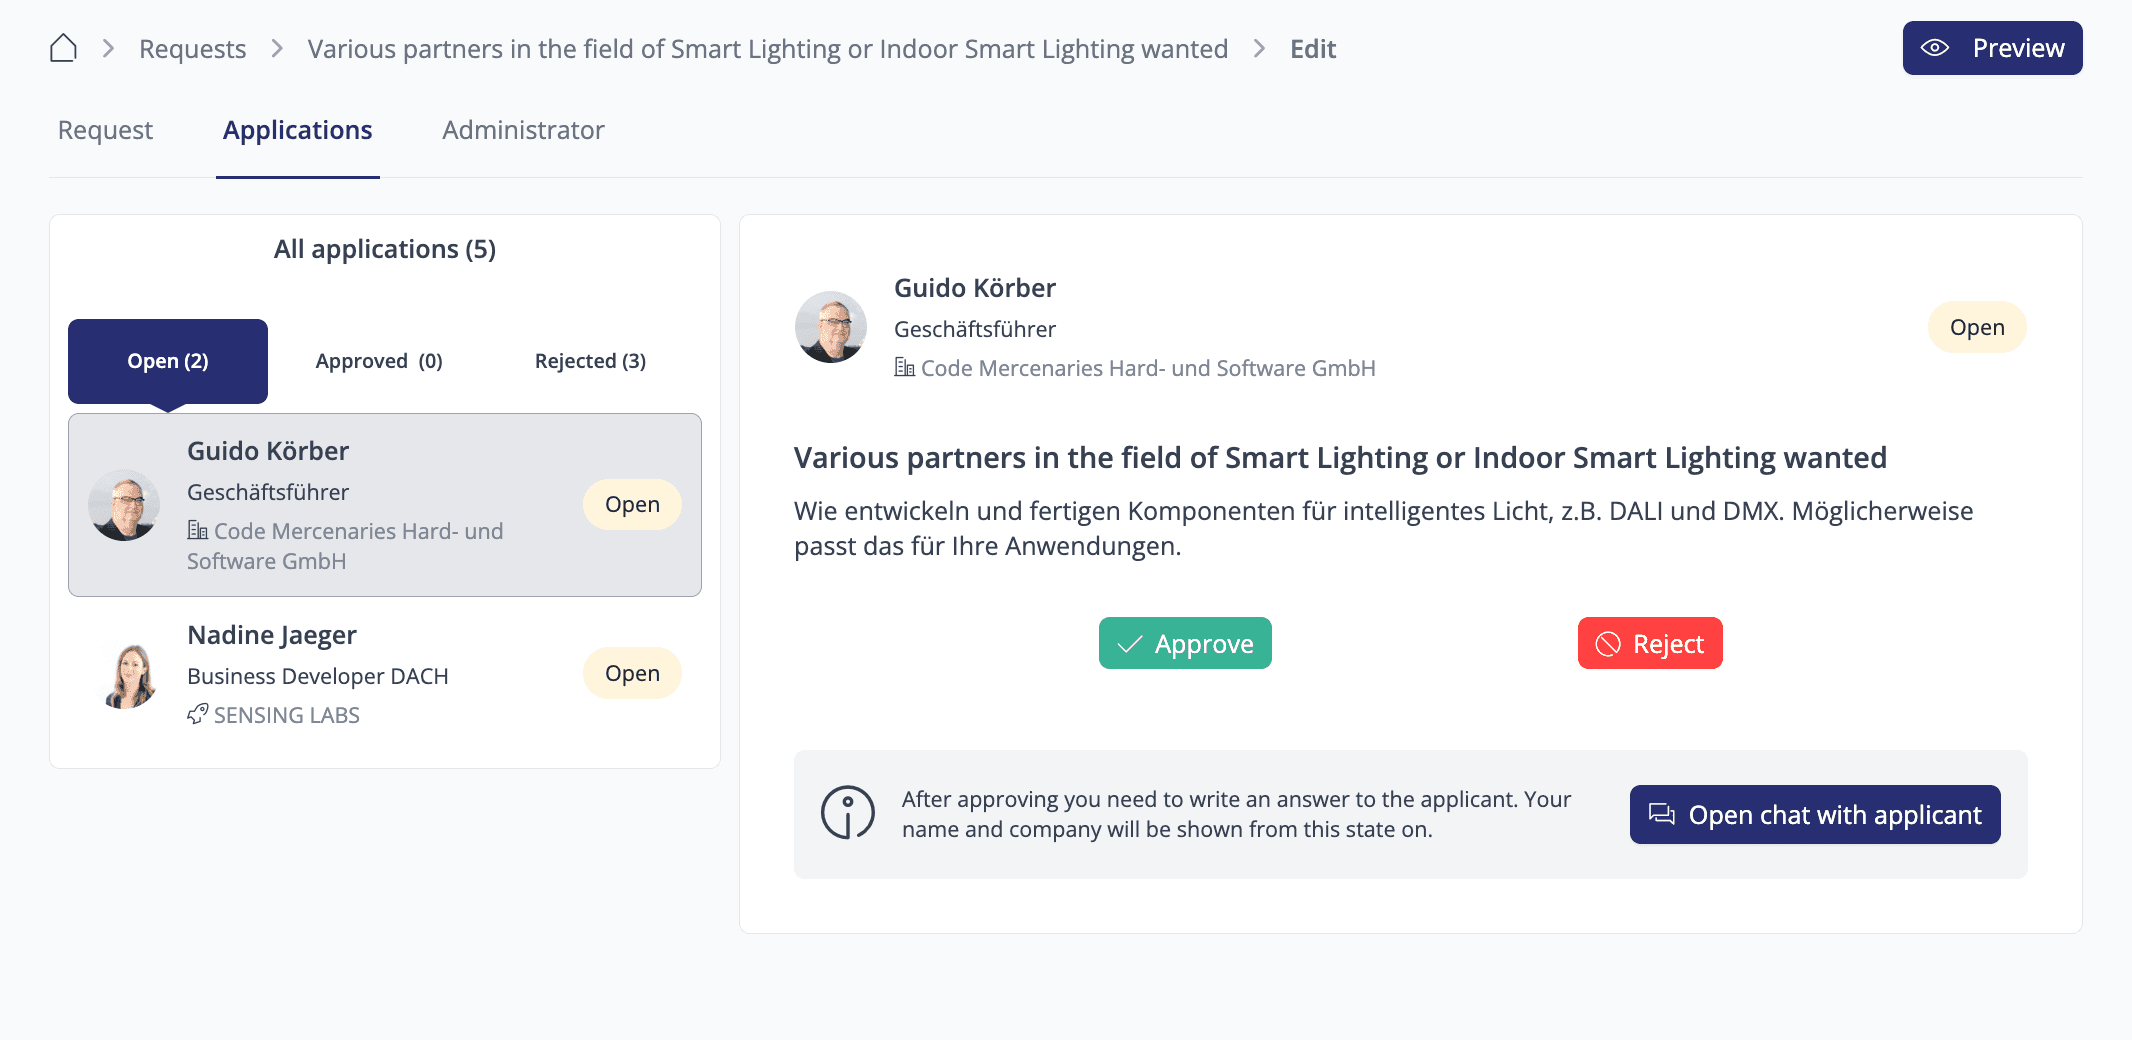Click the checkmark icon on Approve
This screenshot has width=2132, height=1040.
click(x=1130, y=644)
